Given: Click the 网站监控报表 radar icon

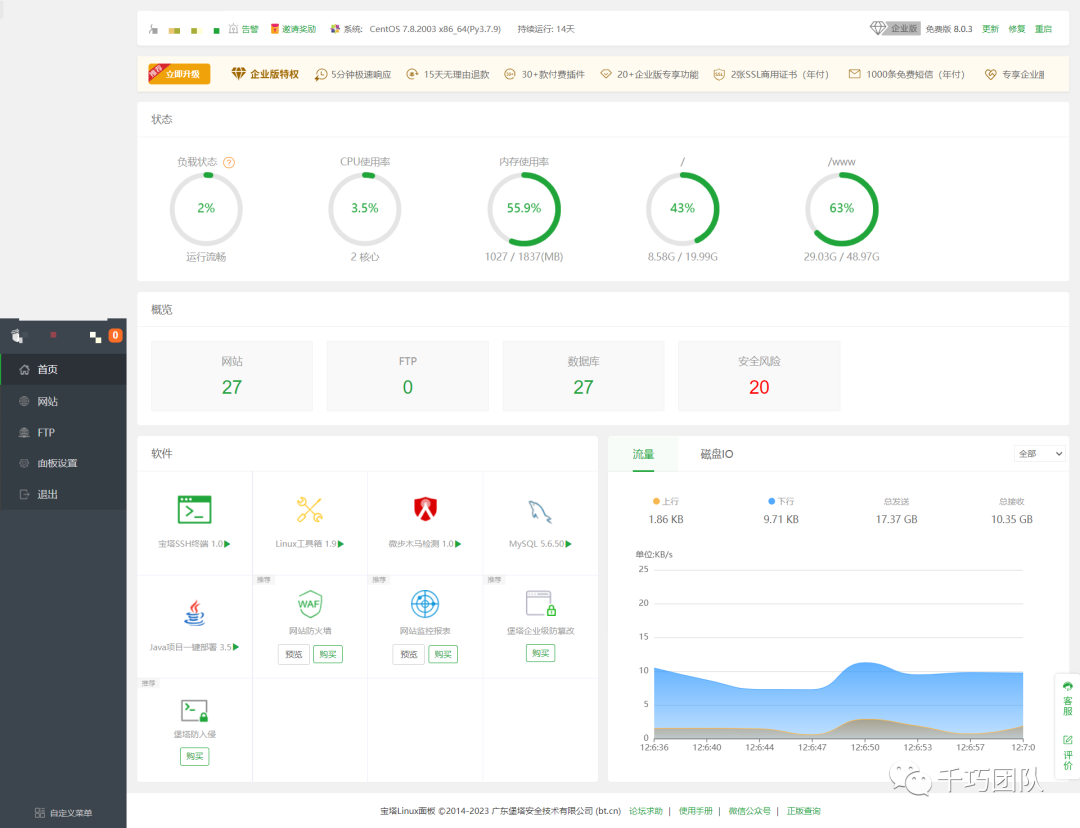Looking at the screenshot, I should tap(425, 604).
